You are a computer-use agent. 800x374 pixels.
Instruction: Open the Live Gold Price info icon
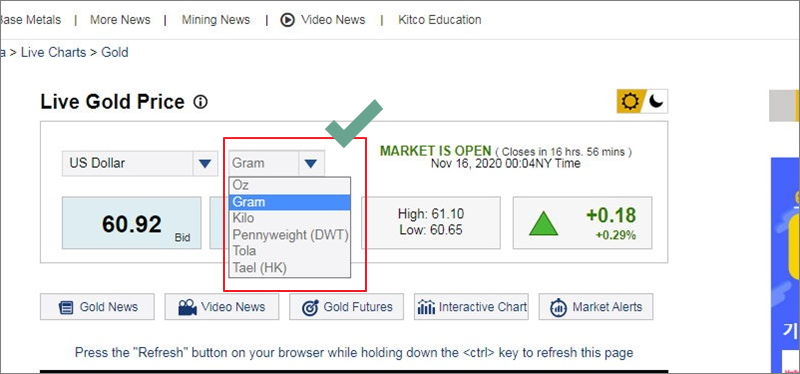click(201, 103)
